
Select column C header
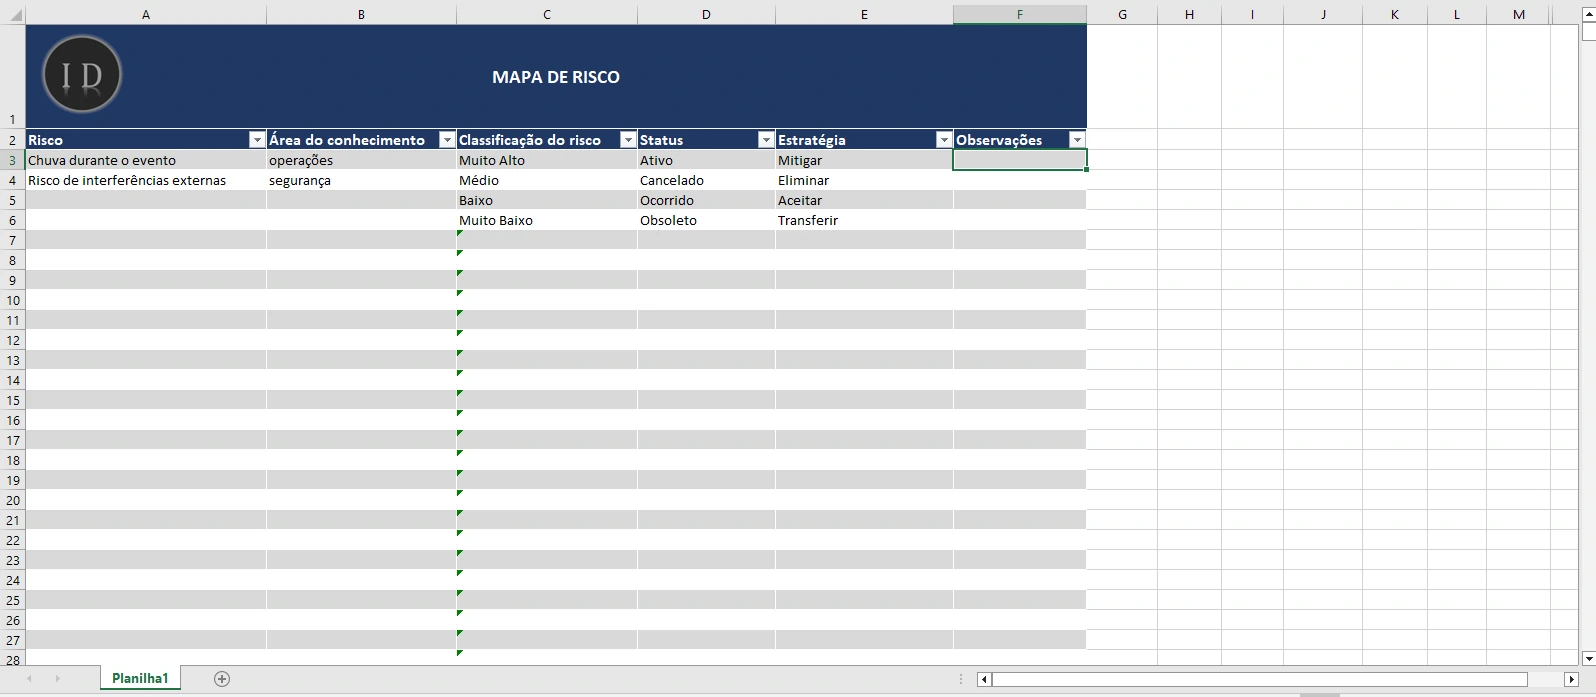546,14
